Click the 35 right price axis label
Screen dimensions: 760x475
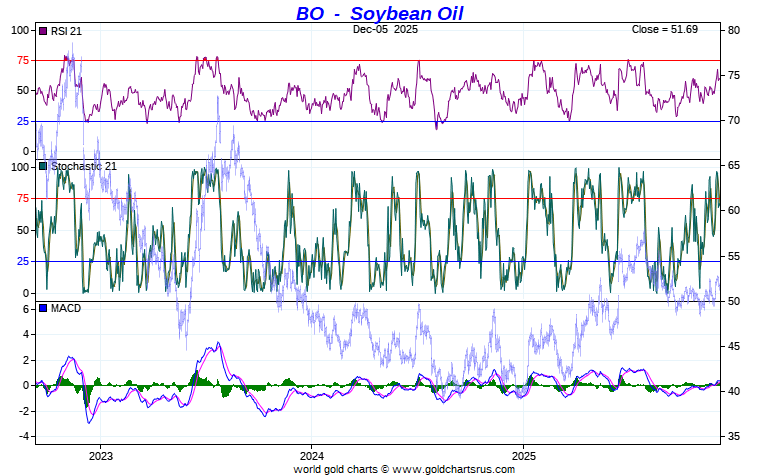point(734,436)
